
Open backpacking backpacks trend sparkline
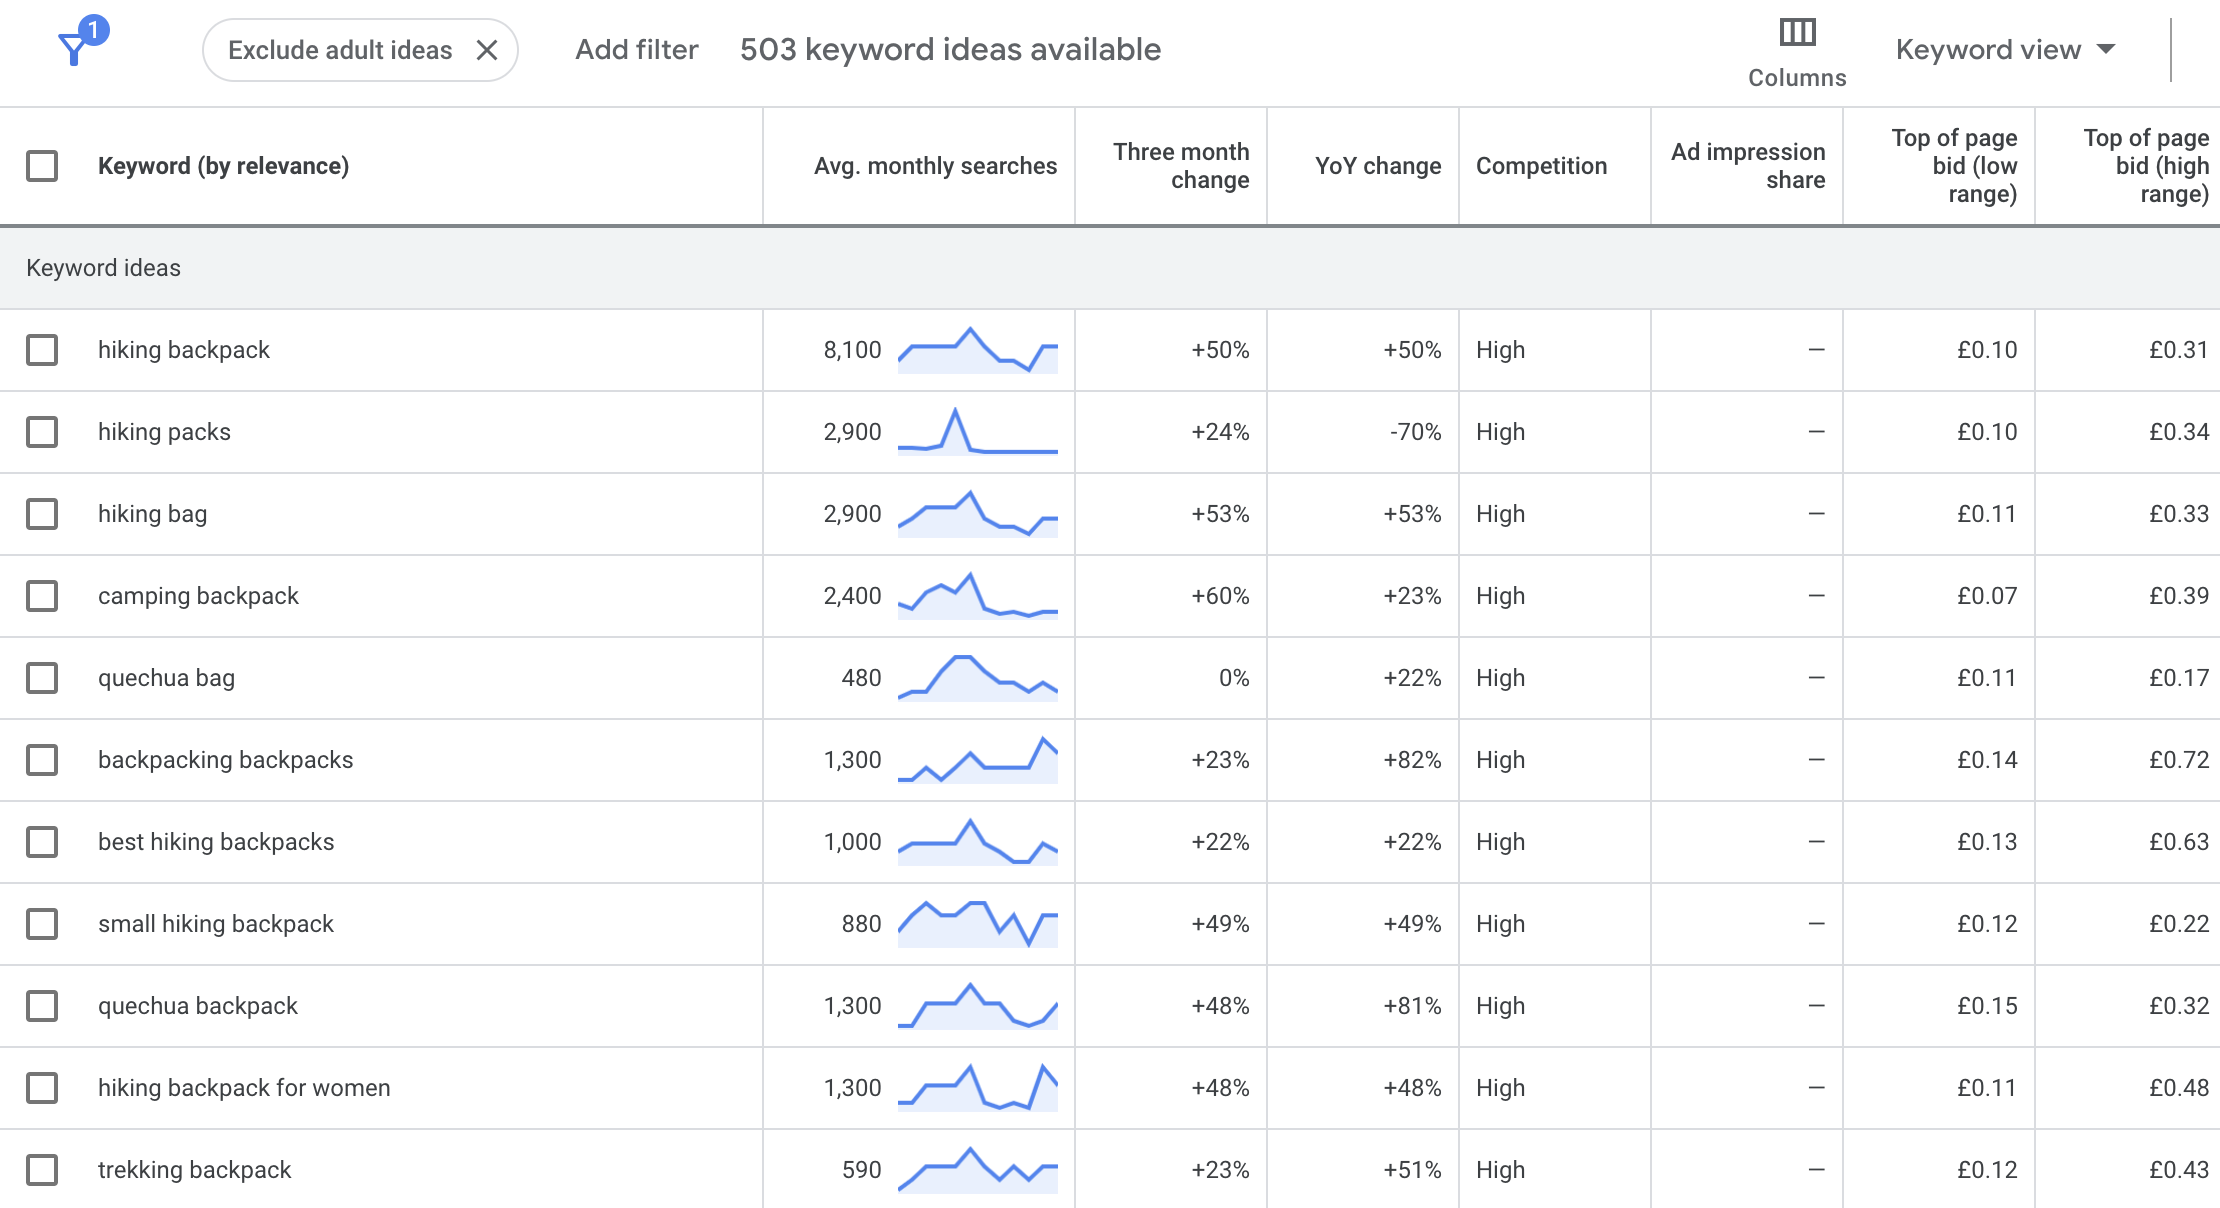tap(978, 760)
